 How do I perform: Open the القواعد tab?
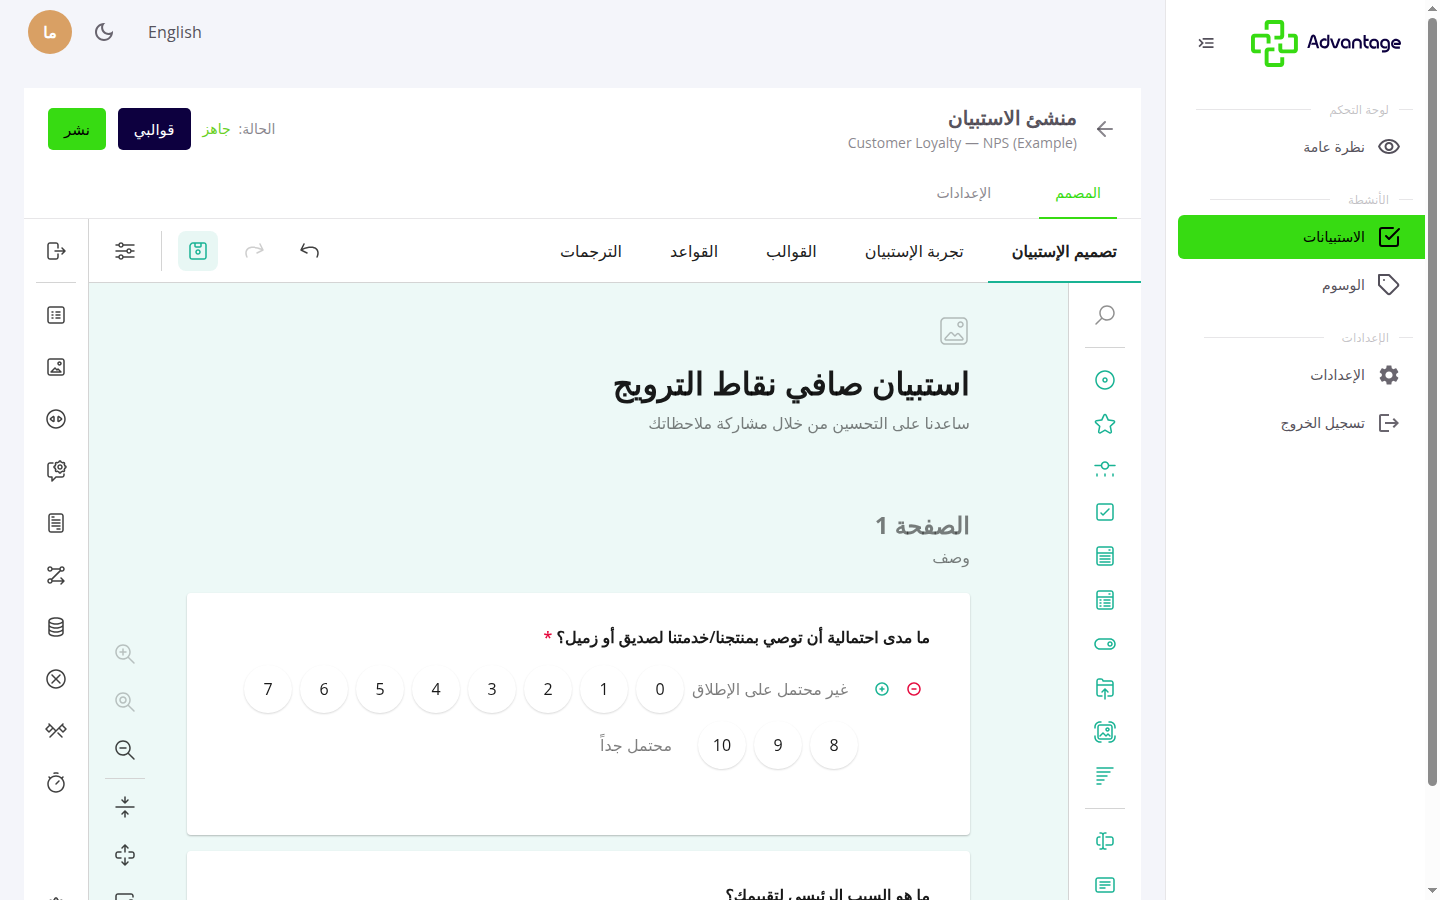(x=694, y=252)
